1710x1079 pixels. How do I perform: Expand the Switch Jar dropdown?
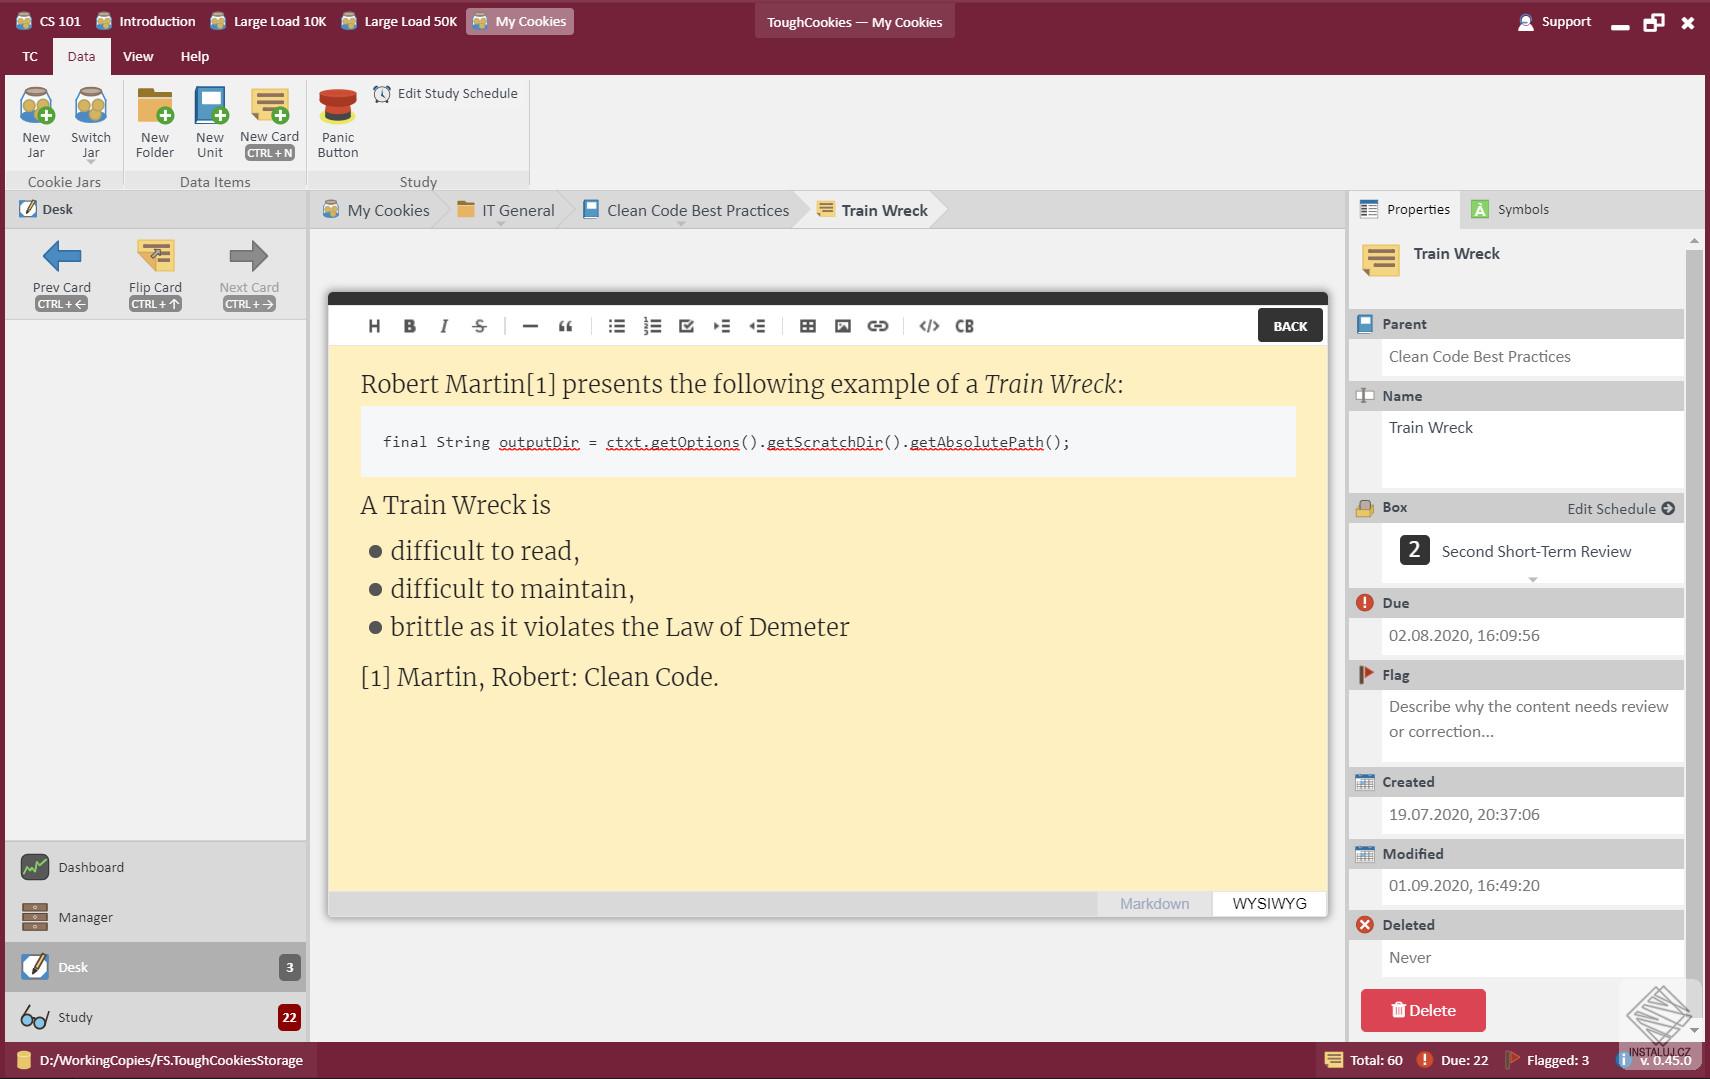(x=91, y=161)
